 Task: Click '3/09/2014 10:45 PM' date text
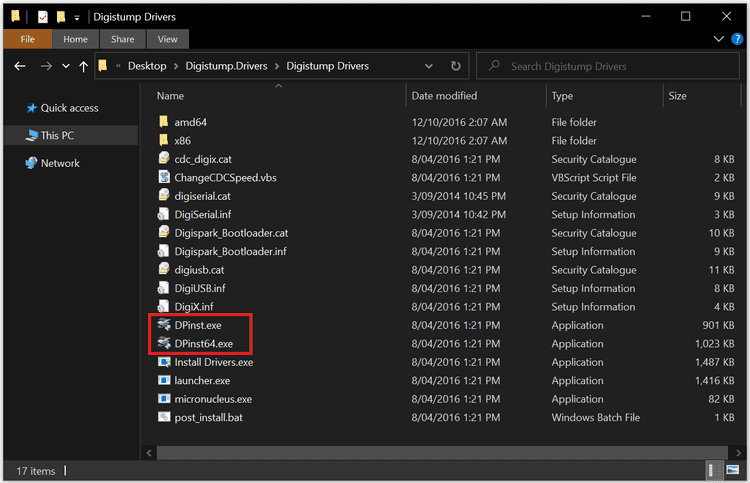tap(458, 196)
